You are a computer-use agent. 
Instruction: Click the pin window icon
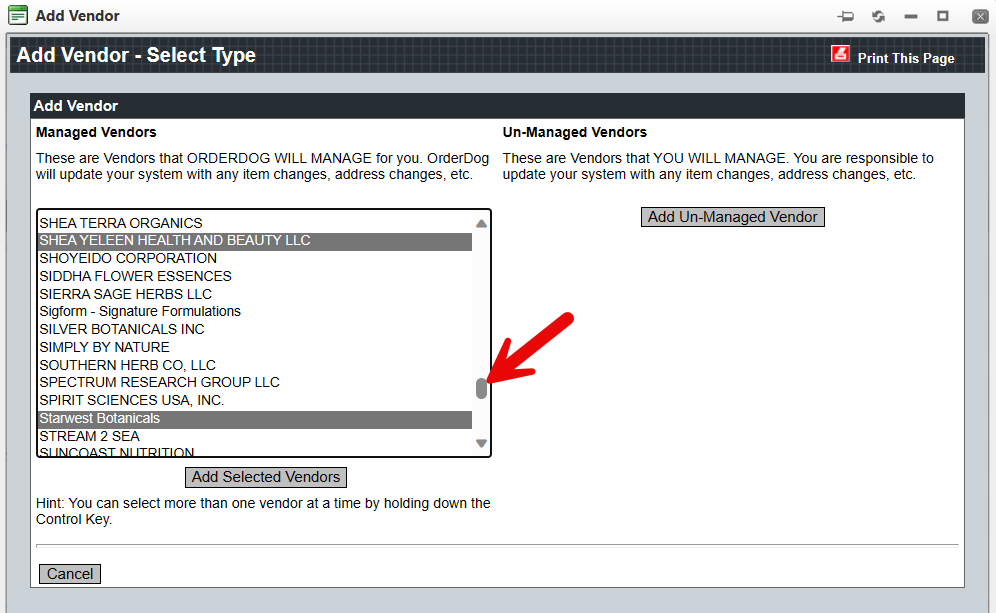tap(845, 16)
